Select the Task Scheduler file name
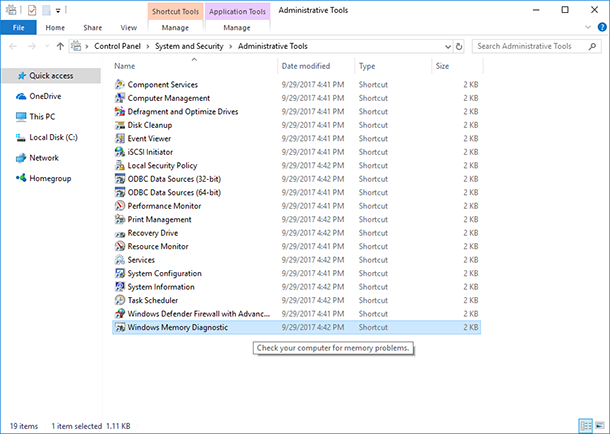 pyautogui.click(x=153, y=300)
